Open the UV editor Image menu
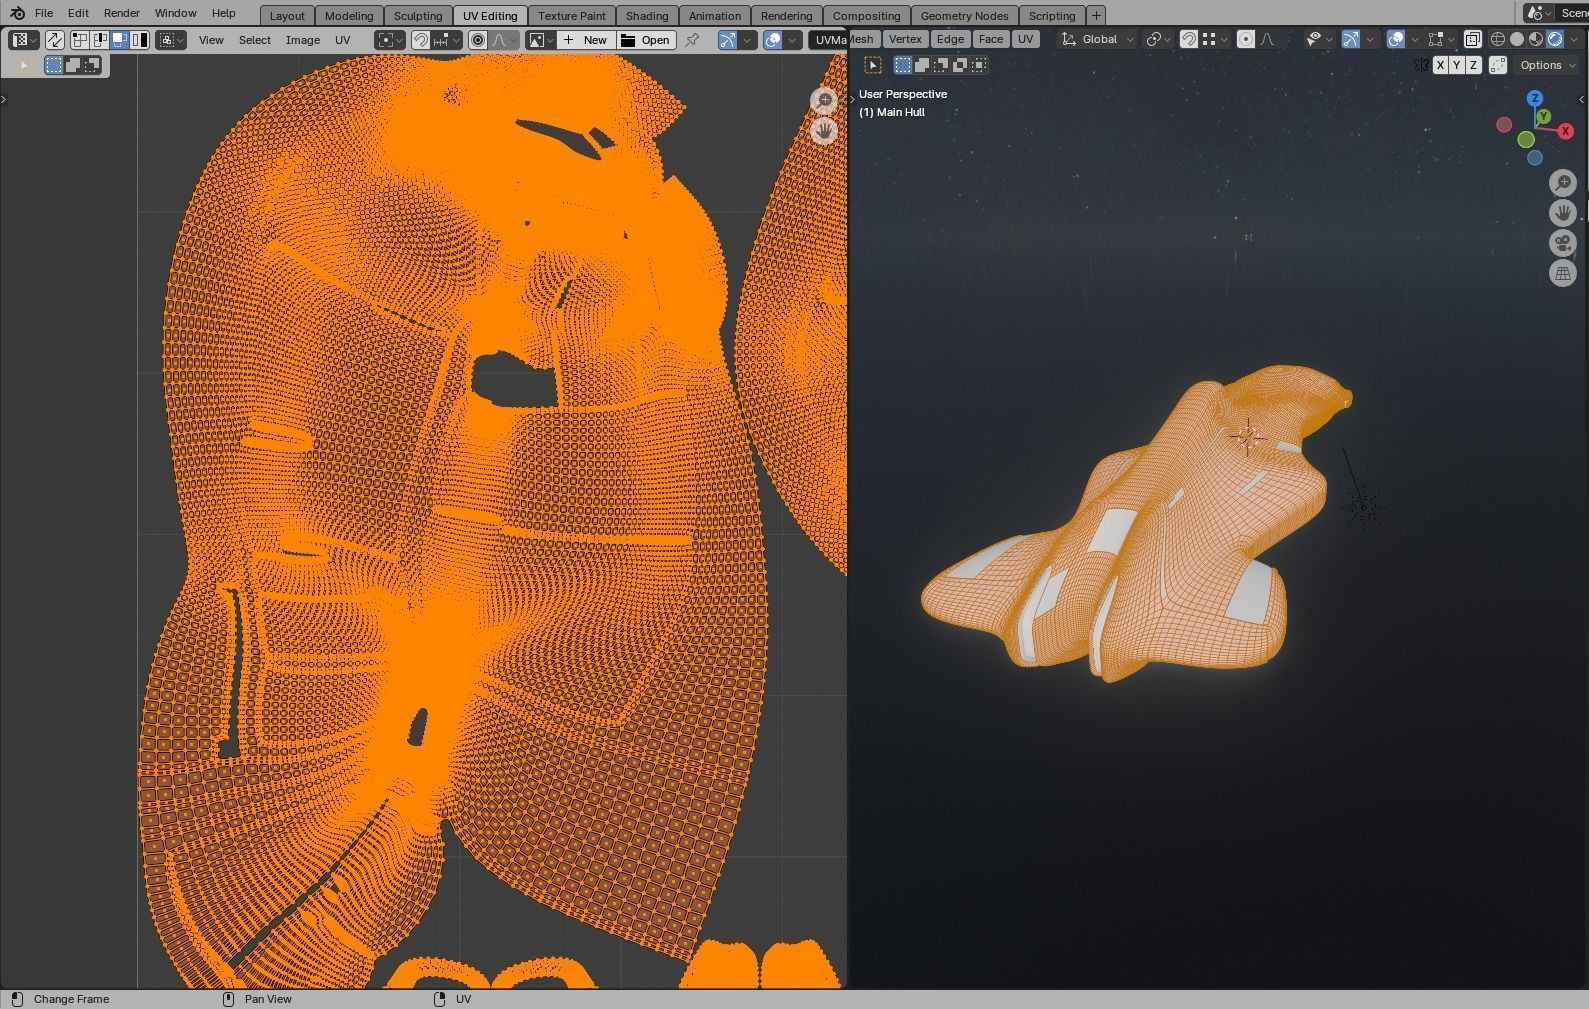This screenshot has height=1009, width=1589. coord(303,40)
